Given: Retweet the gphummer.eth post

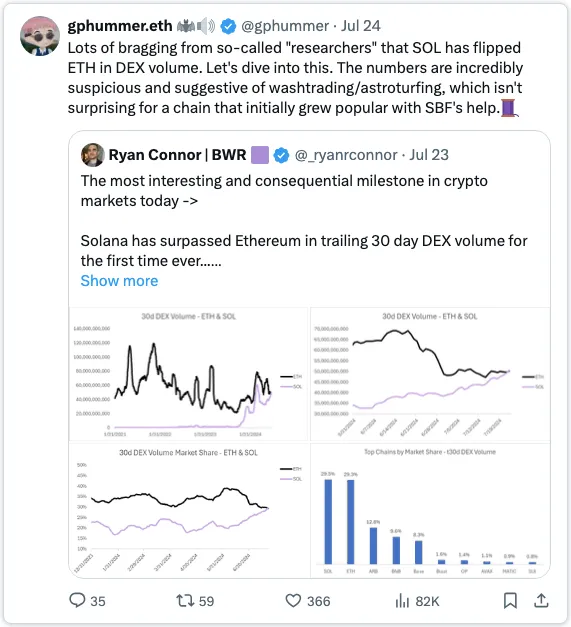Looking at the screenshot, I should click(185, 601).
